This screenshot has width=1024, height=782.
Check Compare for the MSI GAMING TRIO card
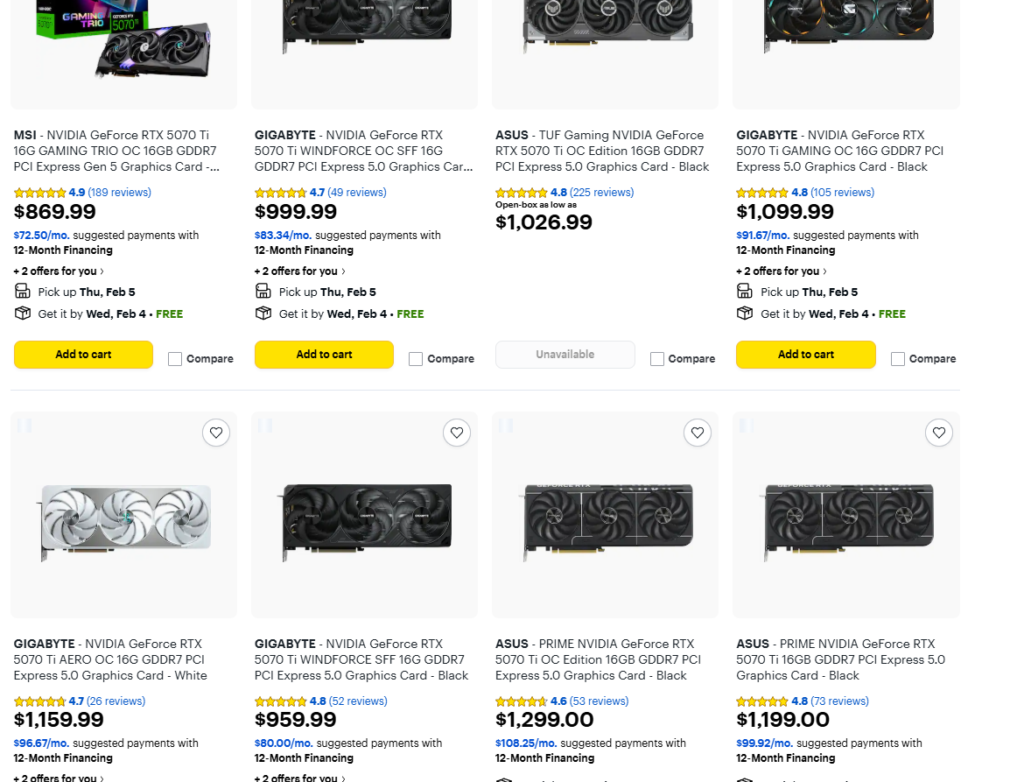[x=175, y=359]
